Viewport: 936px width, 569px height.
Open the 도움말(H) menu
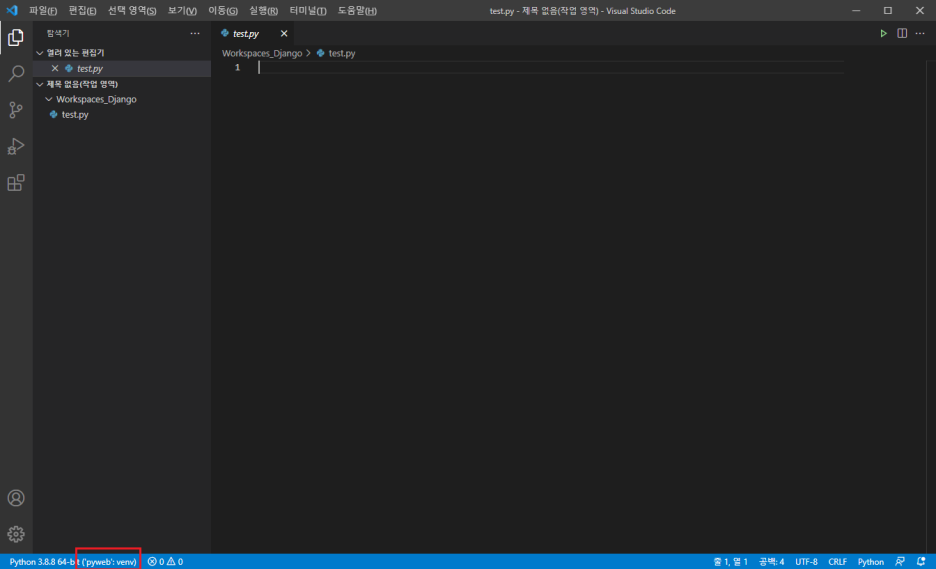357,11
